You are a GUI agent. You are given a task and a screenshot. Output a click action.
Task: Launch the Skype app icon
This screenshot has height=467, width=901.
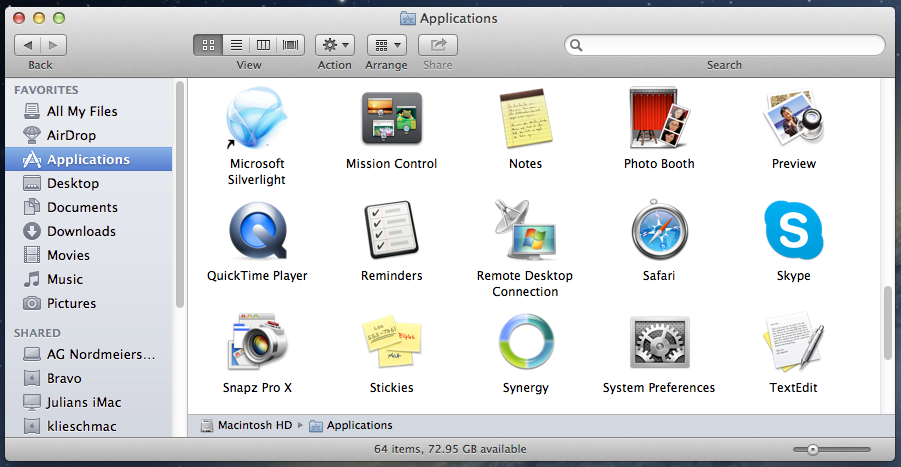coord(793,230)
